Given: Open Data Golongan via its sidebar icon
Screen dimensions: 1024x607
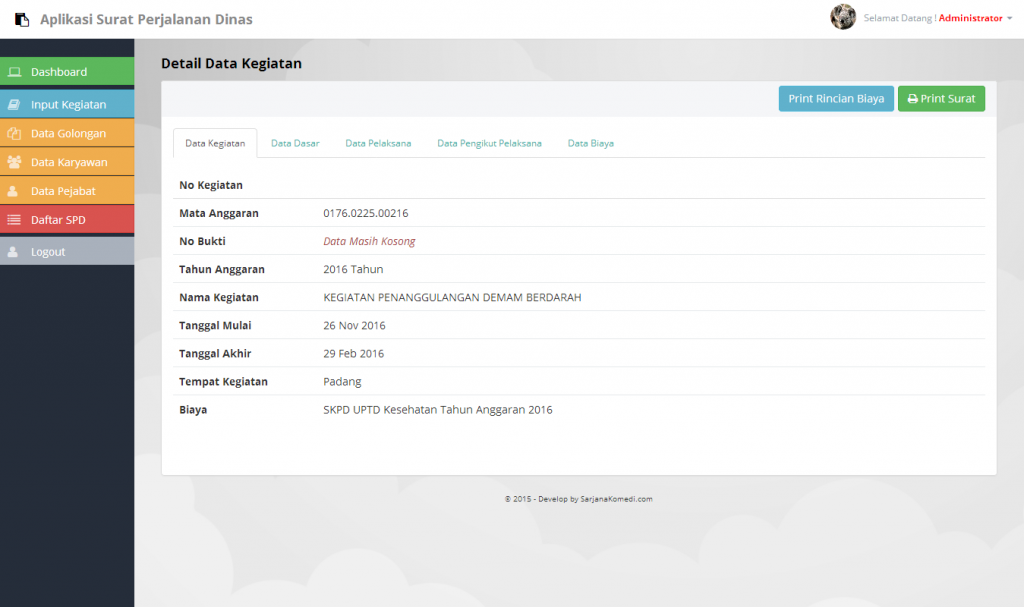Looking at the screenshot, I should (x=15, y=133).
